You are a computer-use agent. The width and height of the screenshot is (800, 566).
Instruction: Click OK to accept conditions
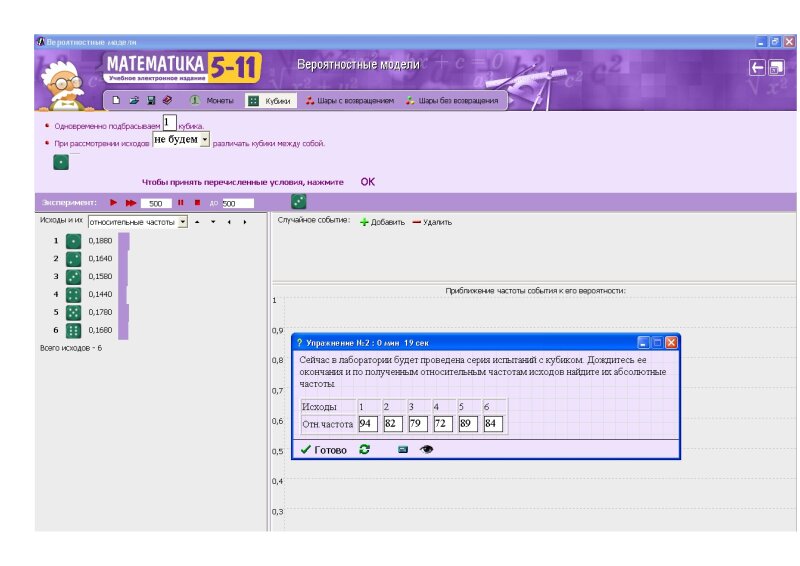(x=367, y=182)
